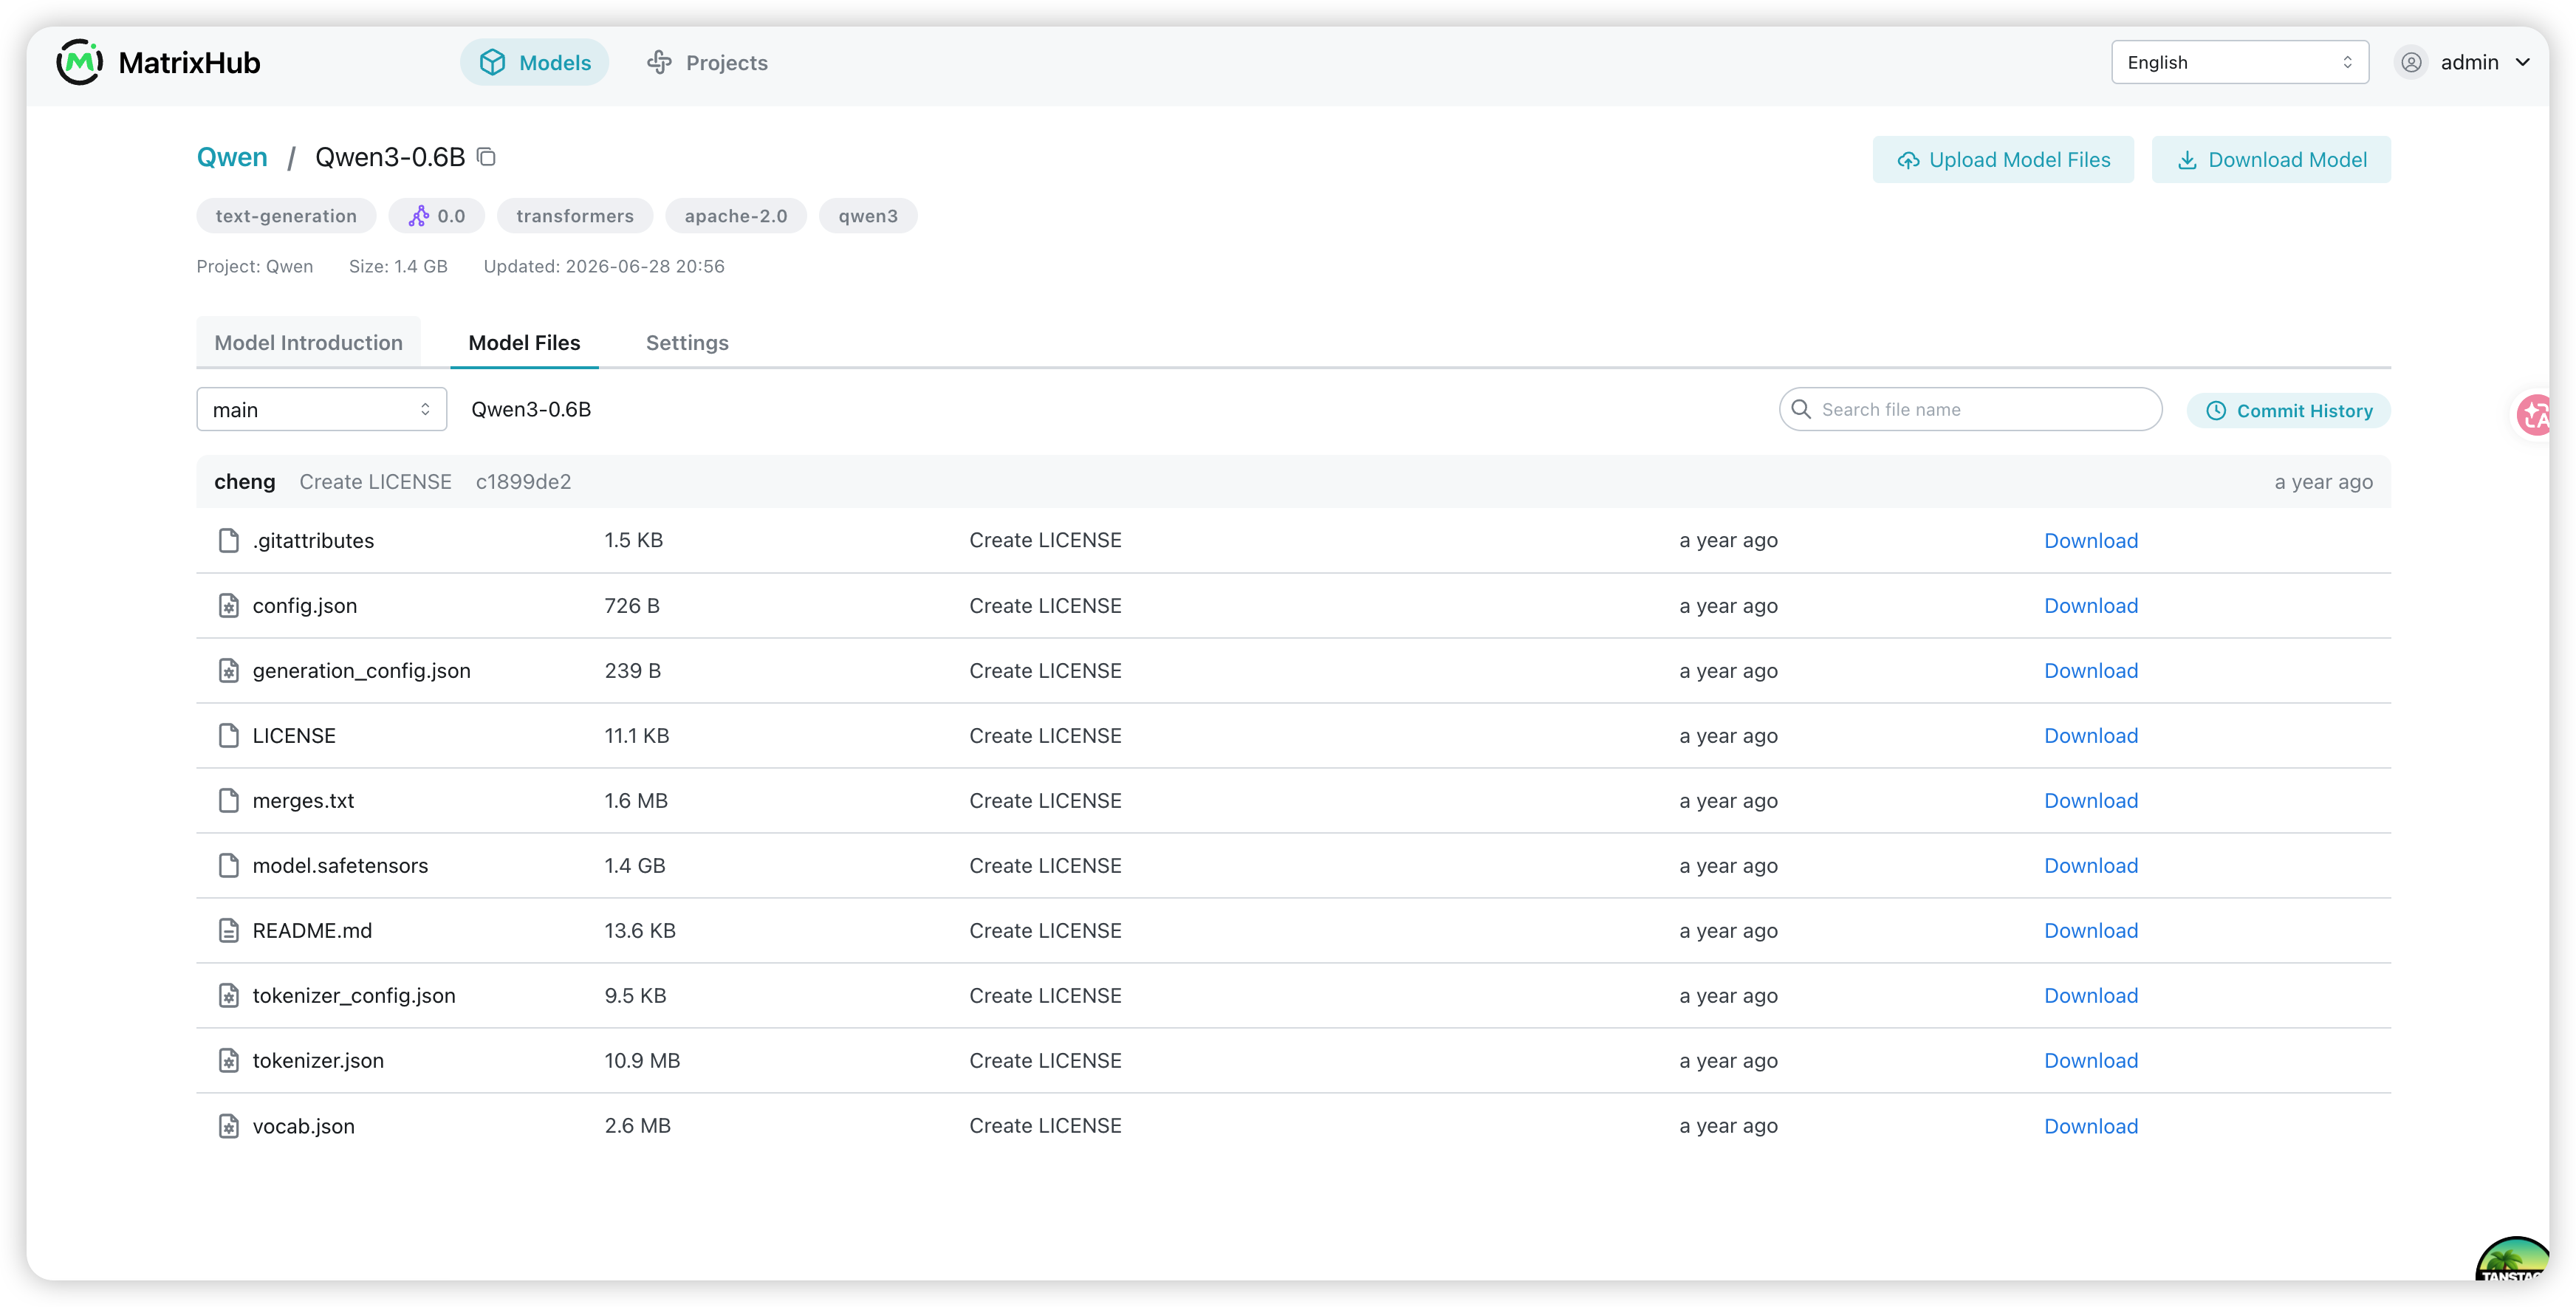
Task: Open the main branch selector
Action: click(321, 409)
